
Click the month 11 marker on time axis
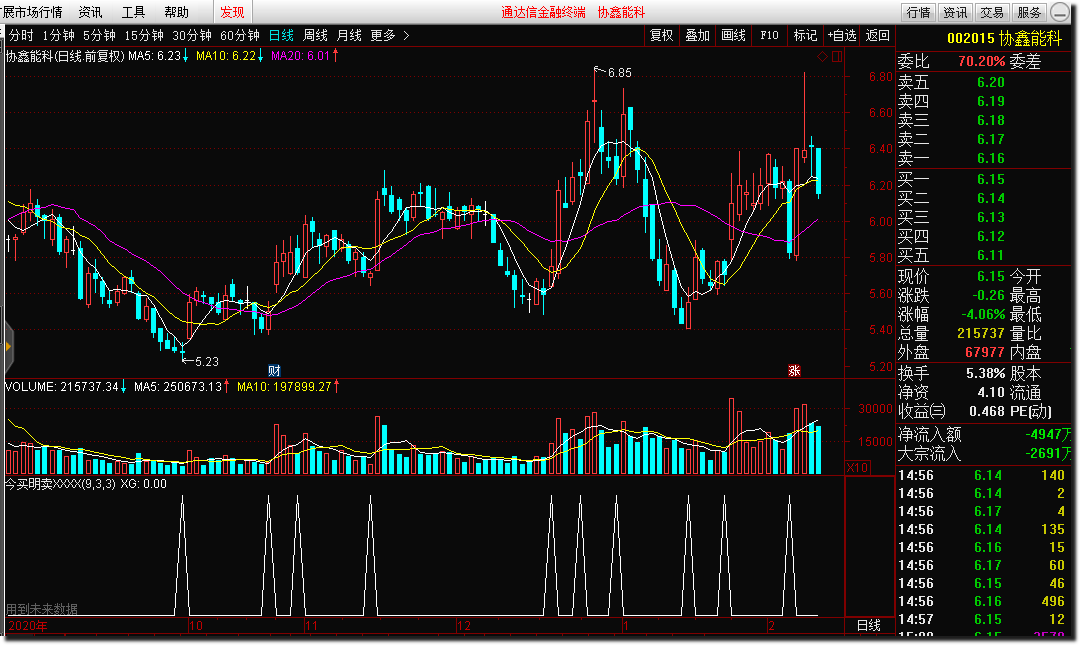(311, 626)
